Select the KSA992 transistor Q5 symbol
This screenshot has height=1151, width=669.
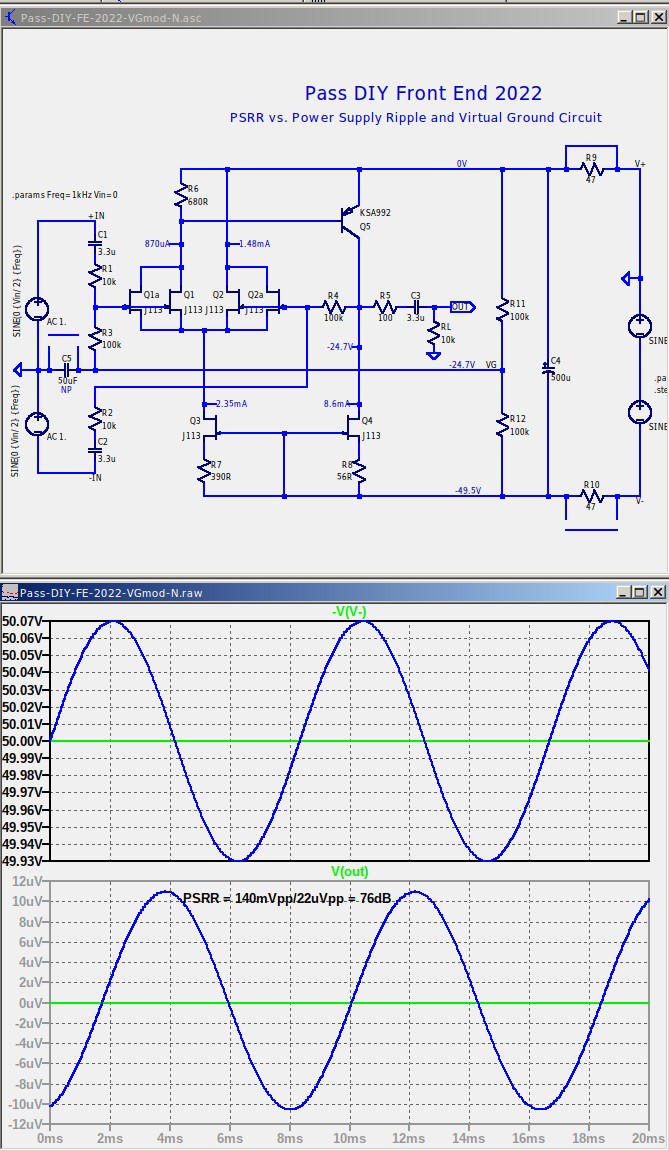click(352, 220)
